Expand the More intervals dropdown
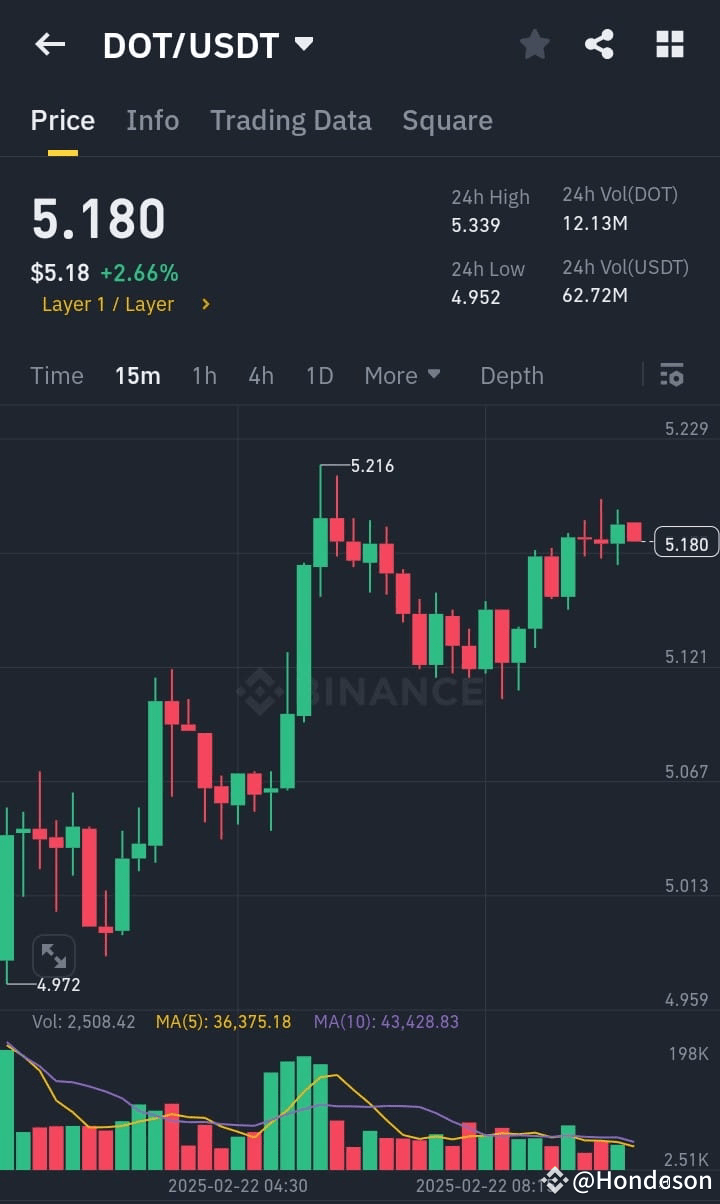720x1204 pixels. (x=403, y=375)
